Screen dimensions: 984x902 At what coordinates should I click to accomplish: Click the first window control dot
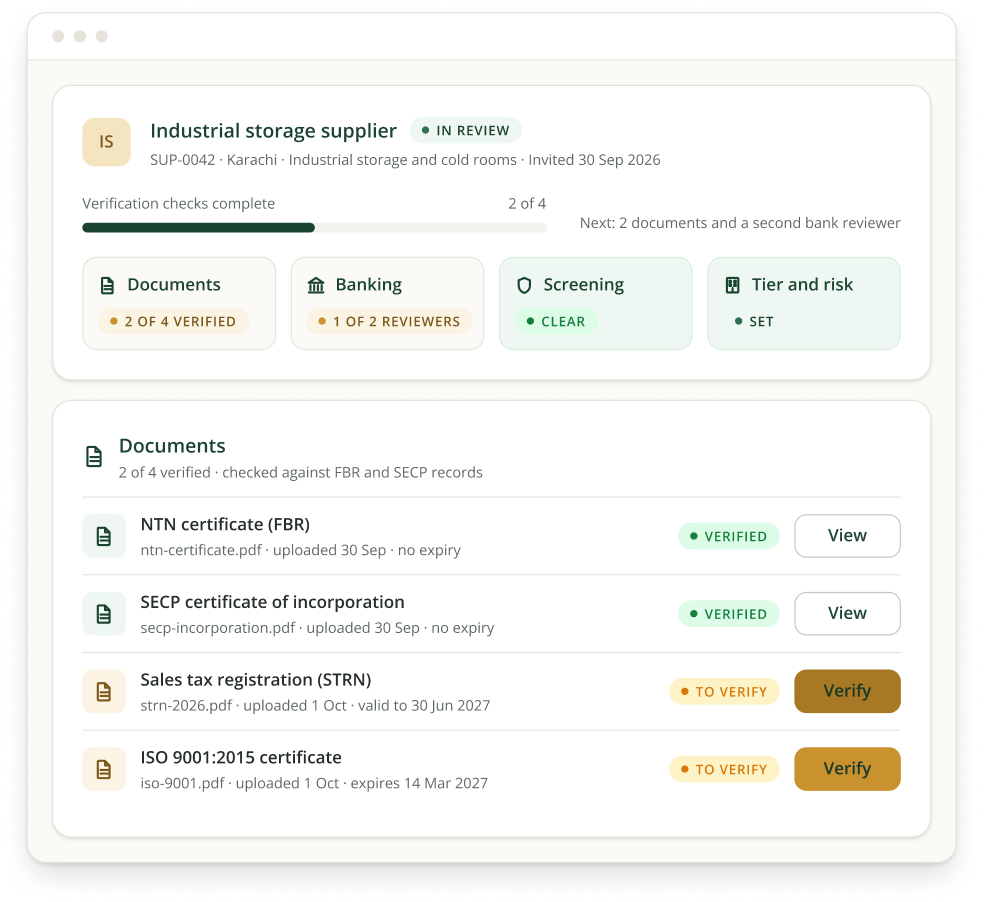pyautogui.click(x=58, y=36)
